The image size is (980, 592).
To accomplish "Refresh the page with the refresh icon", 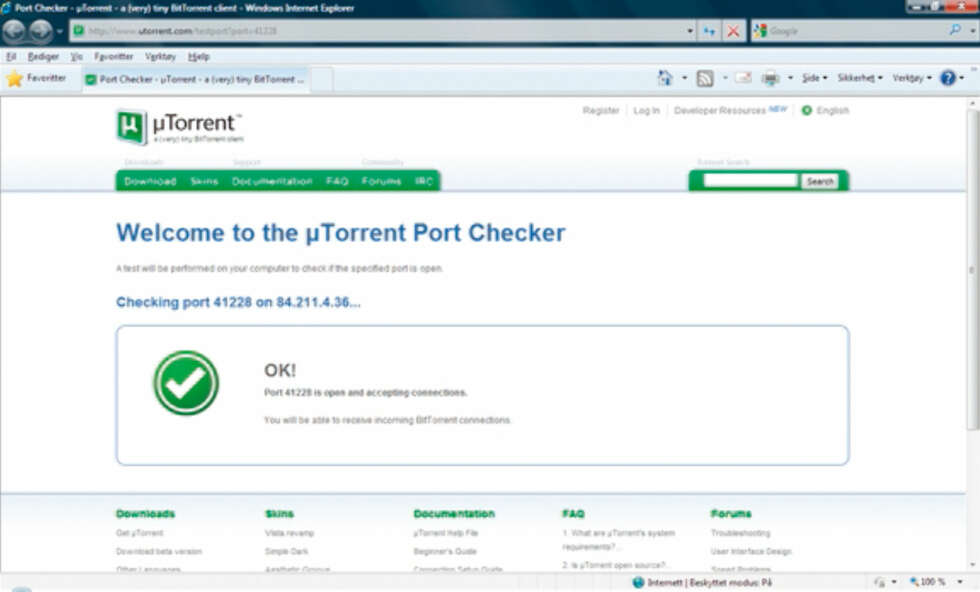I will point(709,31).
